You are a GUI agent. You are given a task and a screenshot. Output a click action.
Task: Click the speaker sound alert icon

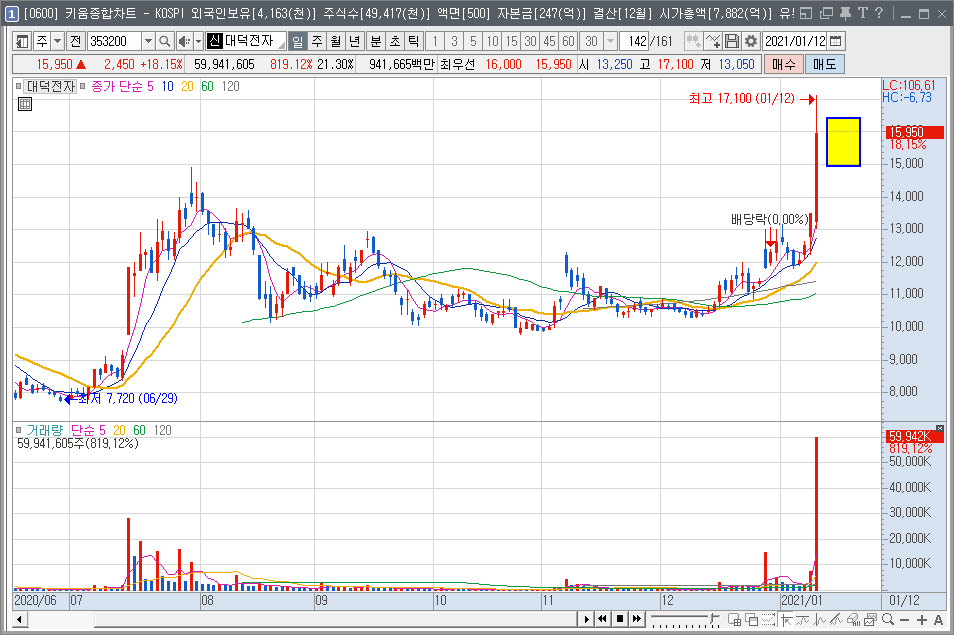tap(184, 41)
